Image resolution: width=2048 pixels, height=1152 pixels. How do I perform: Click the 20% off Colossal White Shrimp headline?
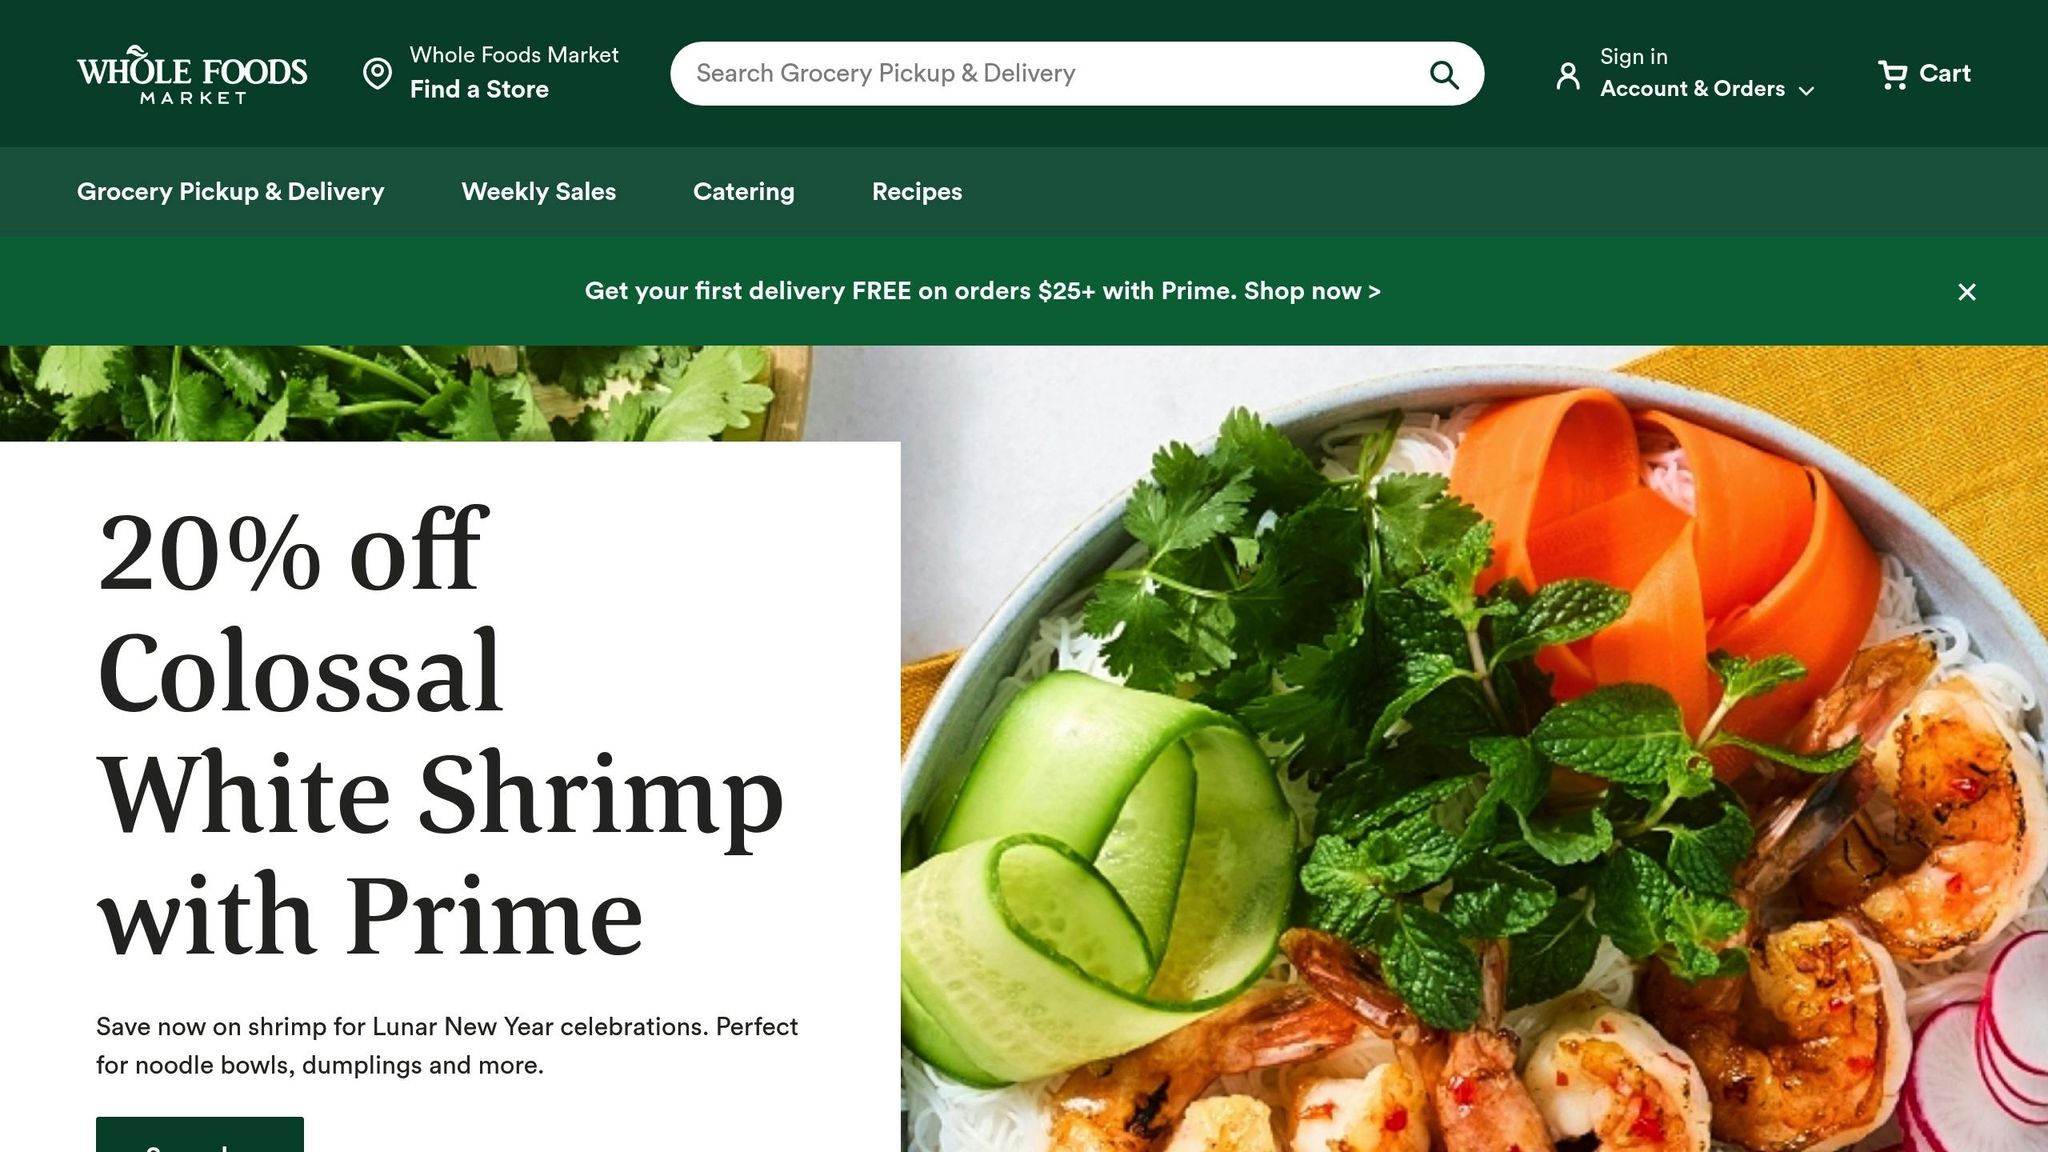pos(440,733)
